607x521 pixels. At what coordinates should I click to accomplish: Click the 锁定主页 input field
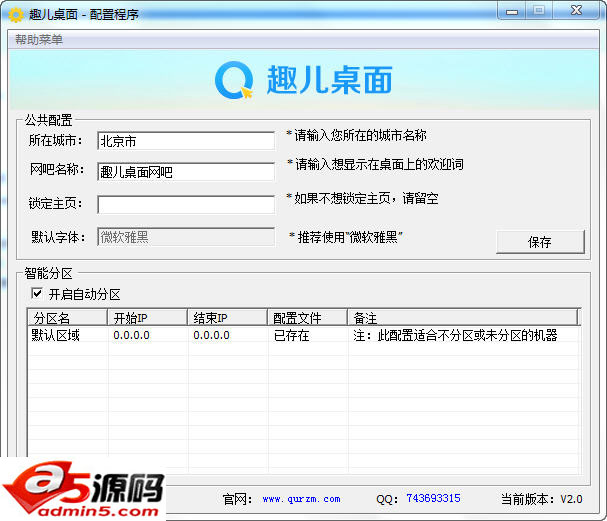click(x=186, y=204)
